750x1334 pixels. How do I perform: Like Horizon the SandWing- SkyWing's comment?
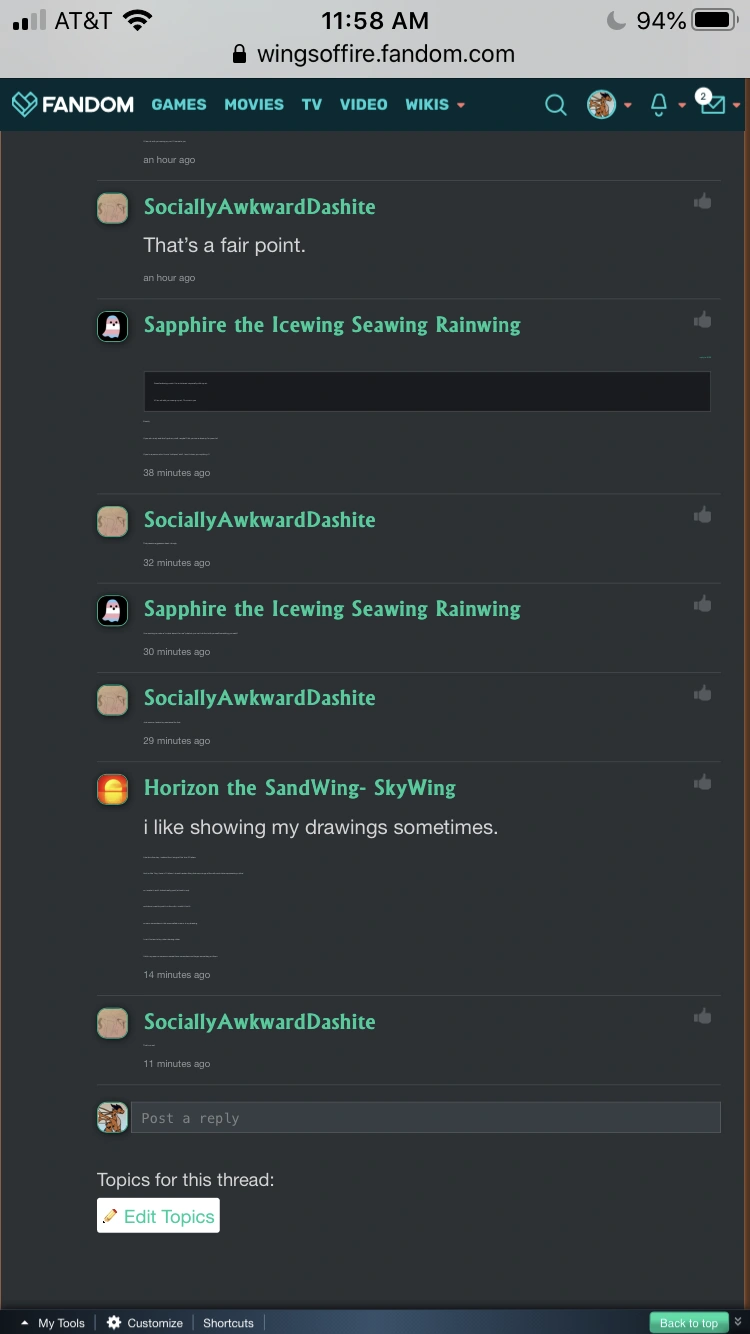point(703,782)
